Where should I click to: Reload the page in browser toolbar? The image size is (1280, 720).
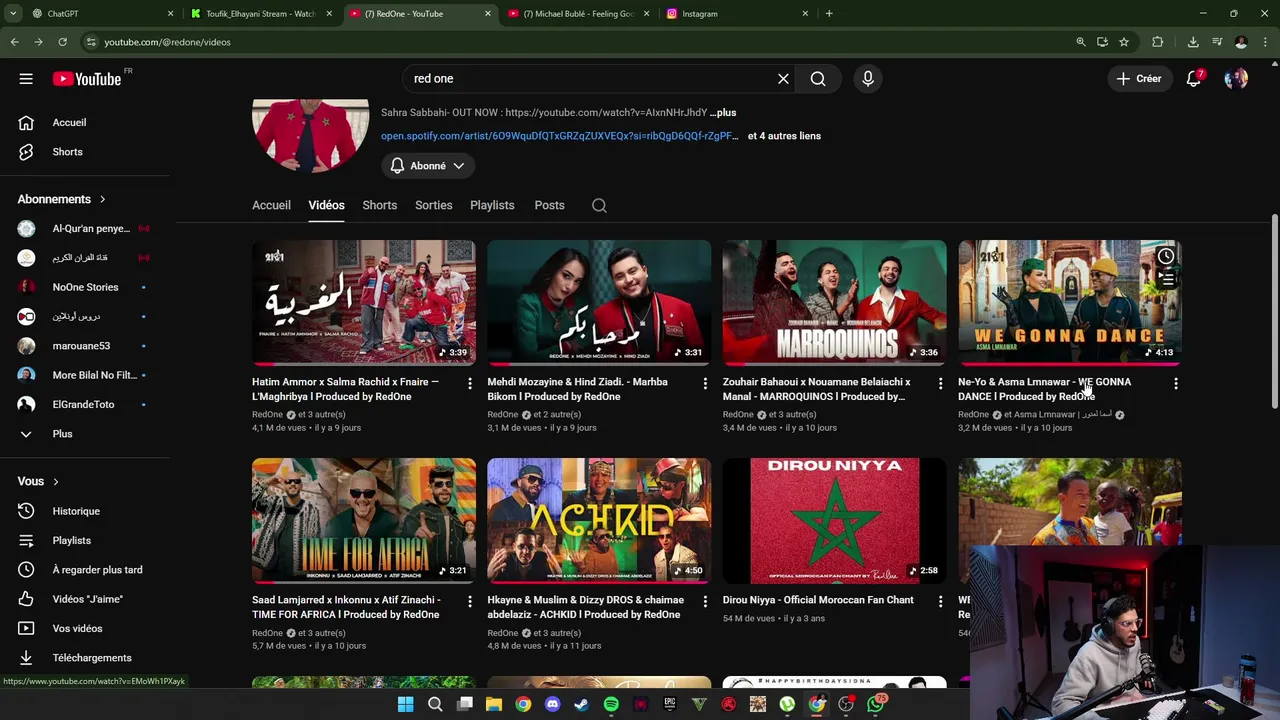coord(62,42)
